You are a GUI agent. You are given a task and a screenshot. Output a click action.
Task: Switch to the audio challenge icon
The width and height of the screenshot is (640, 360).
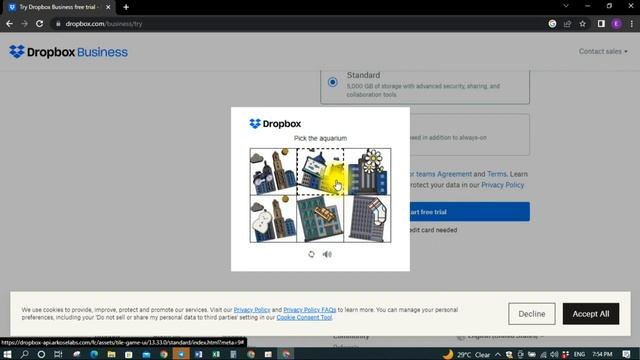pyautogui.click(x=327, y=254)
